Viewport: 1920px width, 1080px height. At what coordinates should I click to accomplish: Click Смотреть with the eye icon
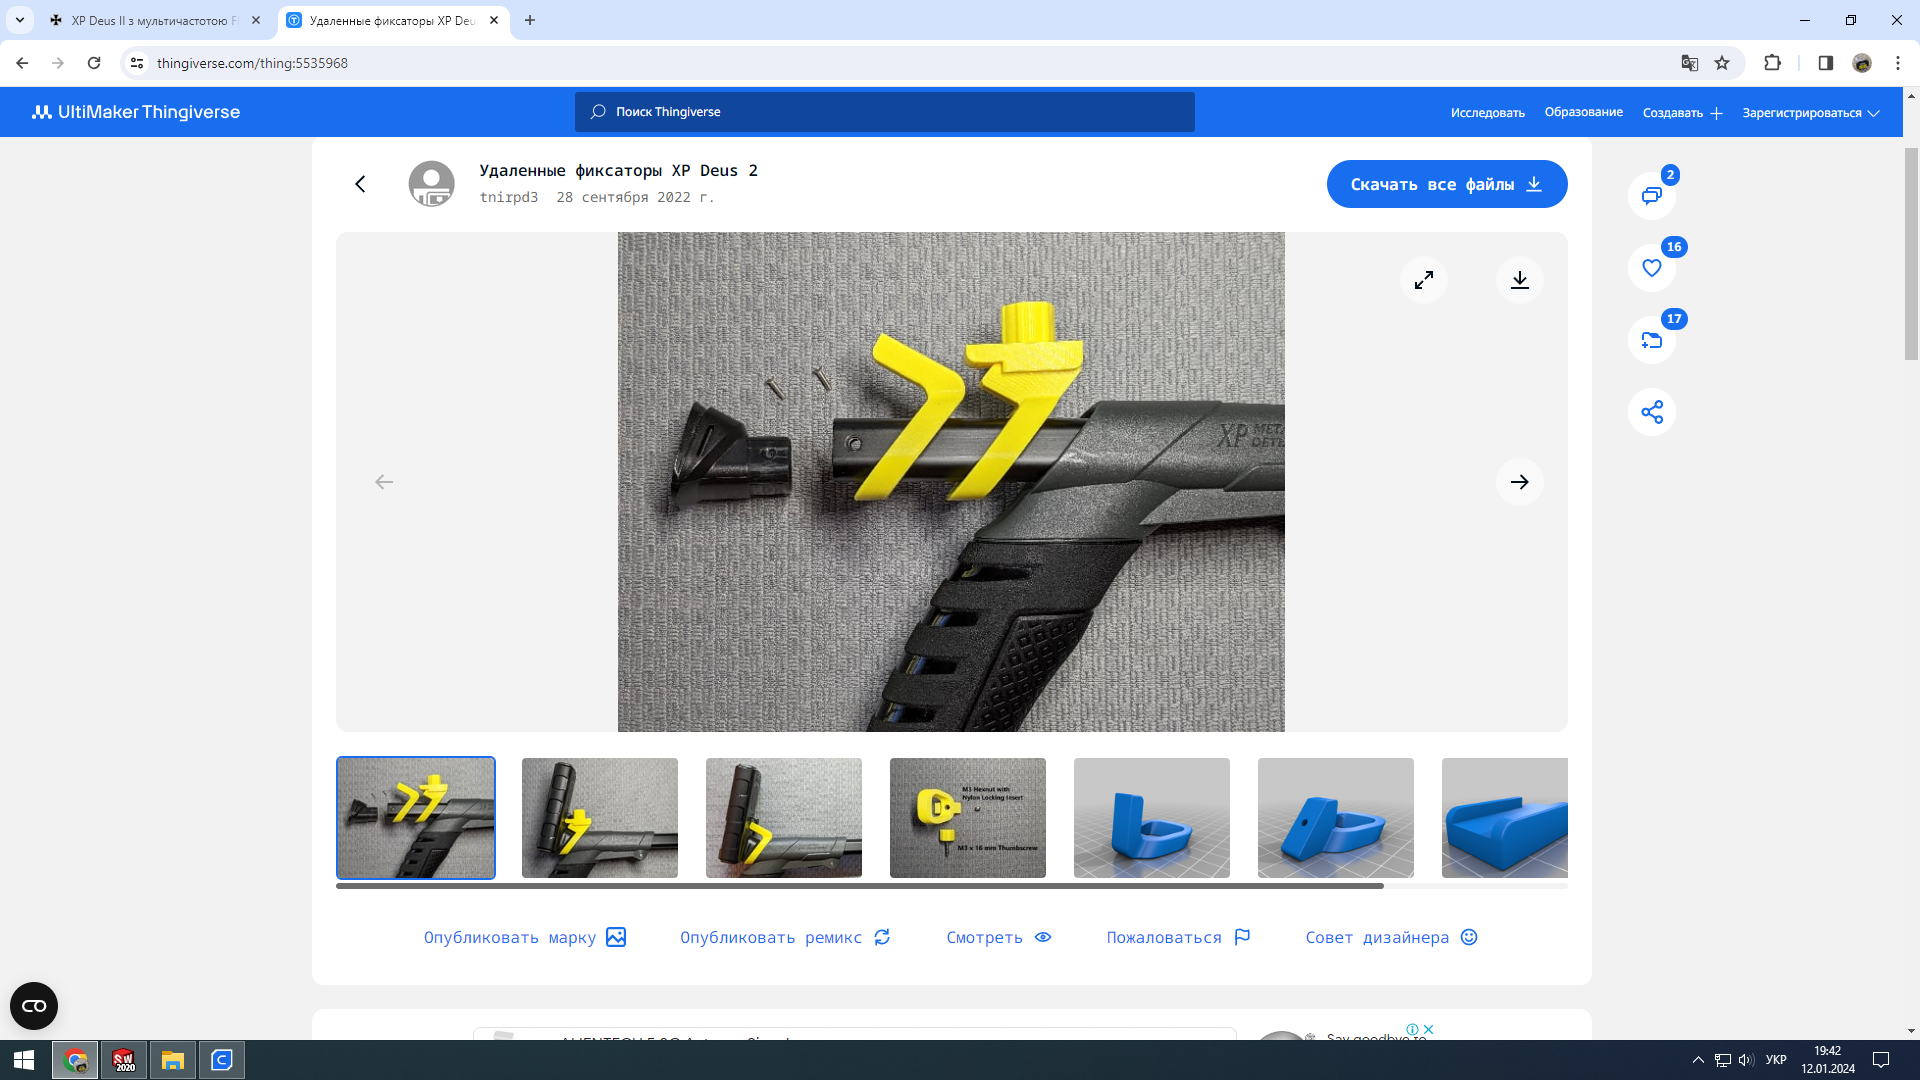click(999, 937)
